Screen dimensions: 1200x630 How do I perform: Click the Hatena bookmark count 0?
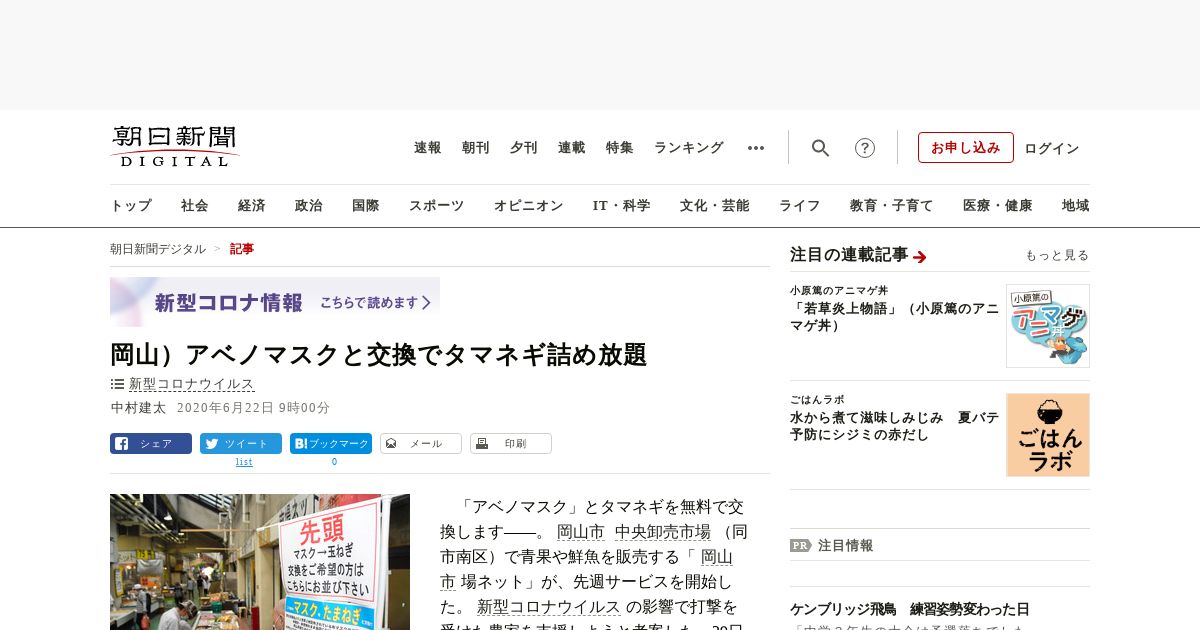click(334, 462)
